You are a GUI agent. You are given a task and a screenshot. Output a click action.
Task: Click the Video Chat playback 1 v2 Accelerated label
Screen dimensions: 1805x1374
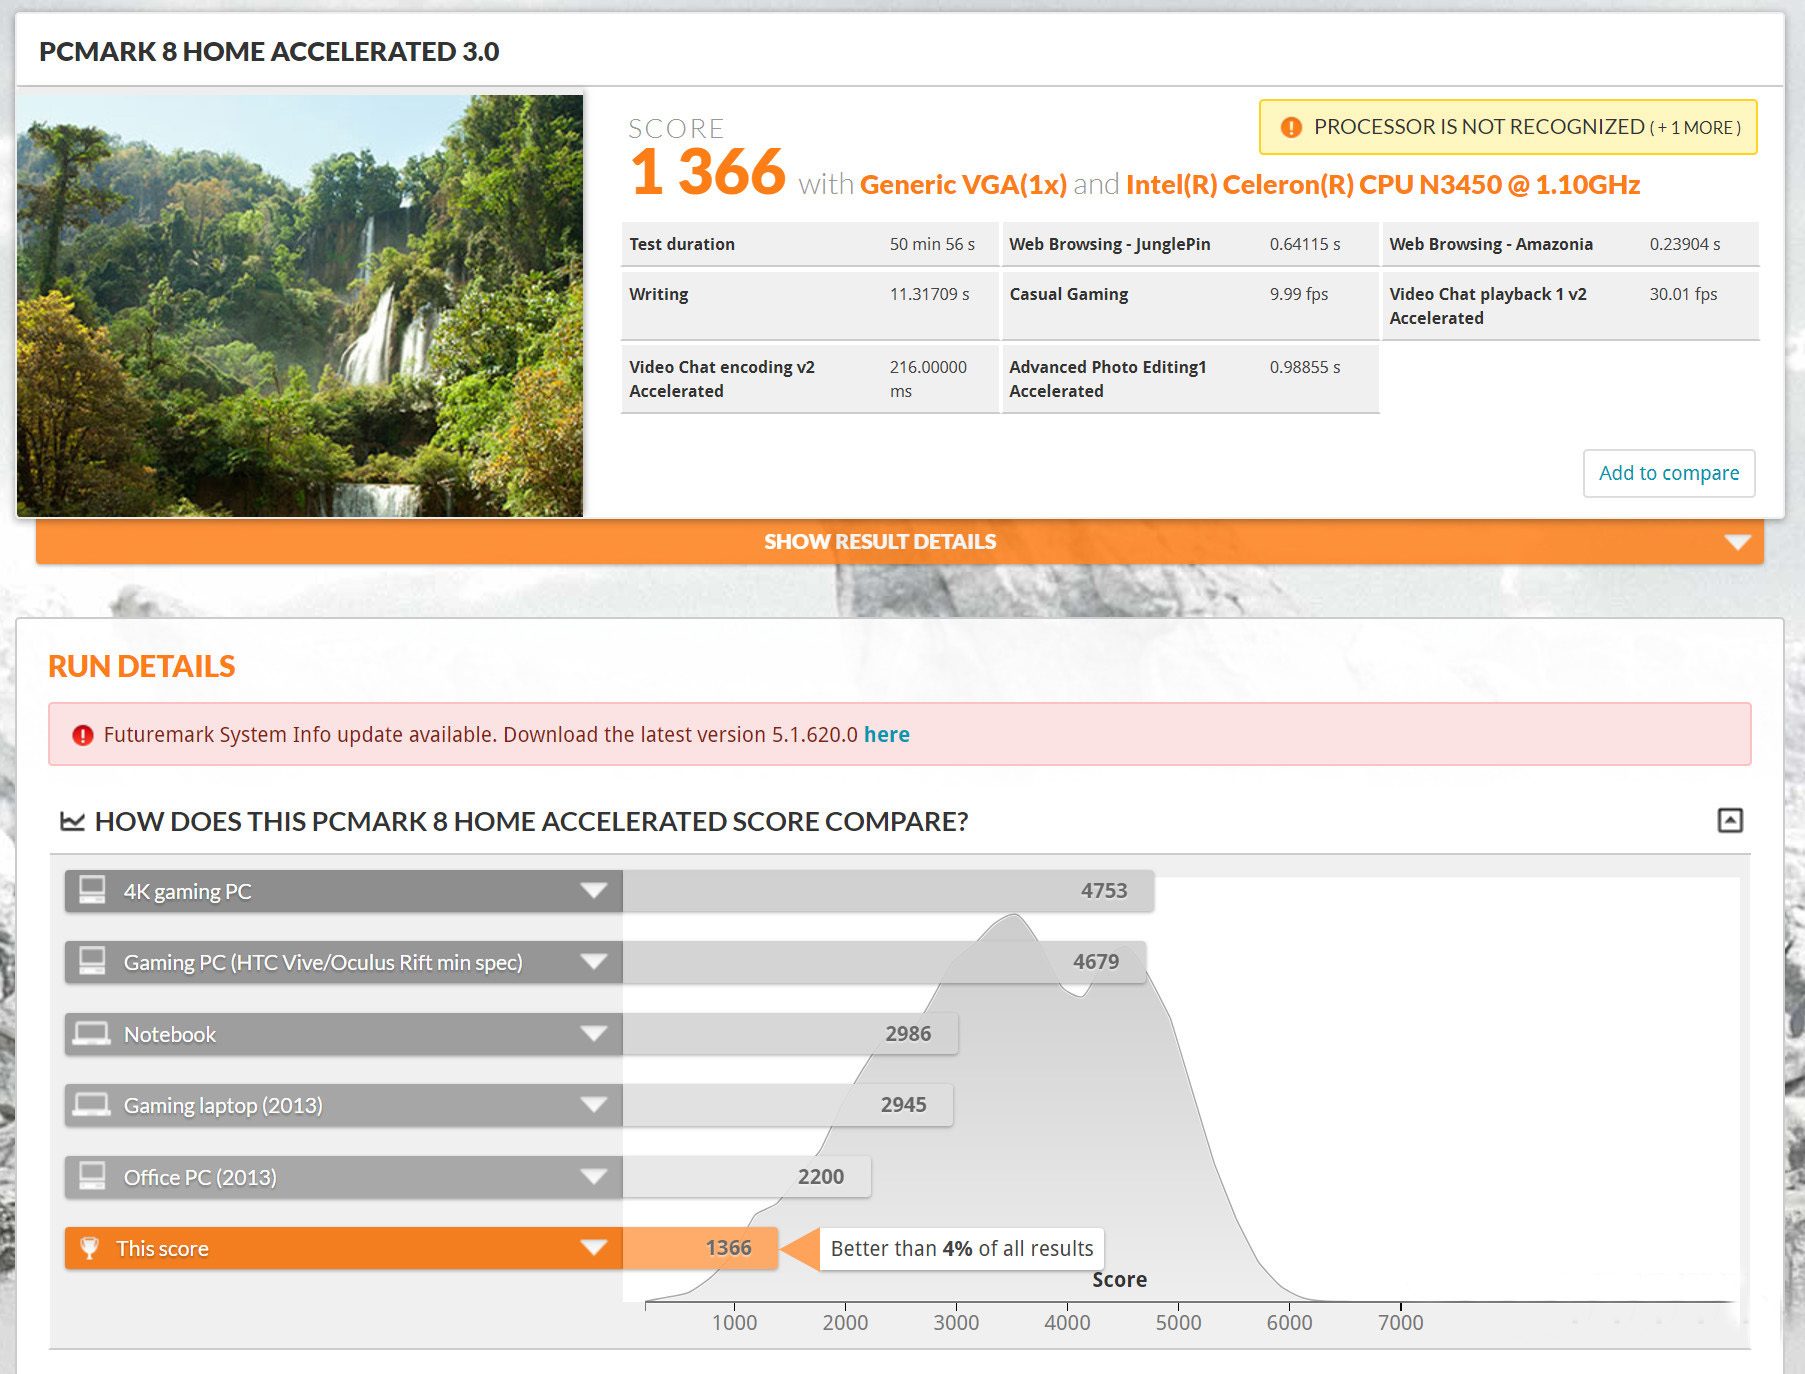(1488, 306)
